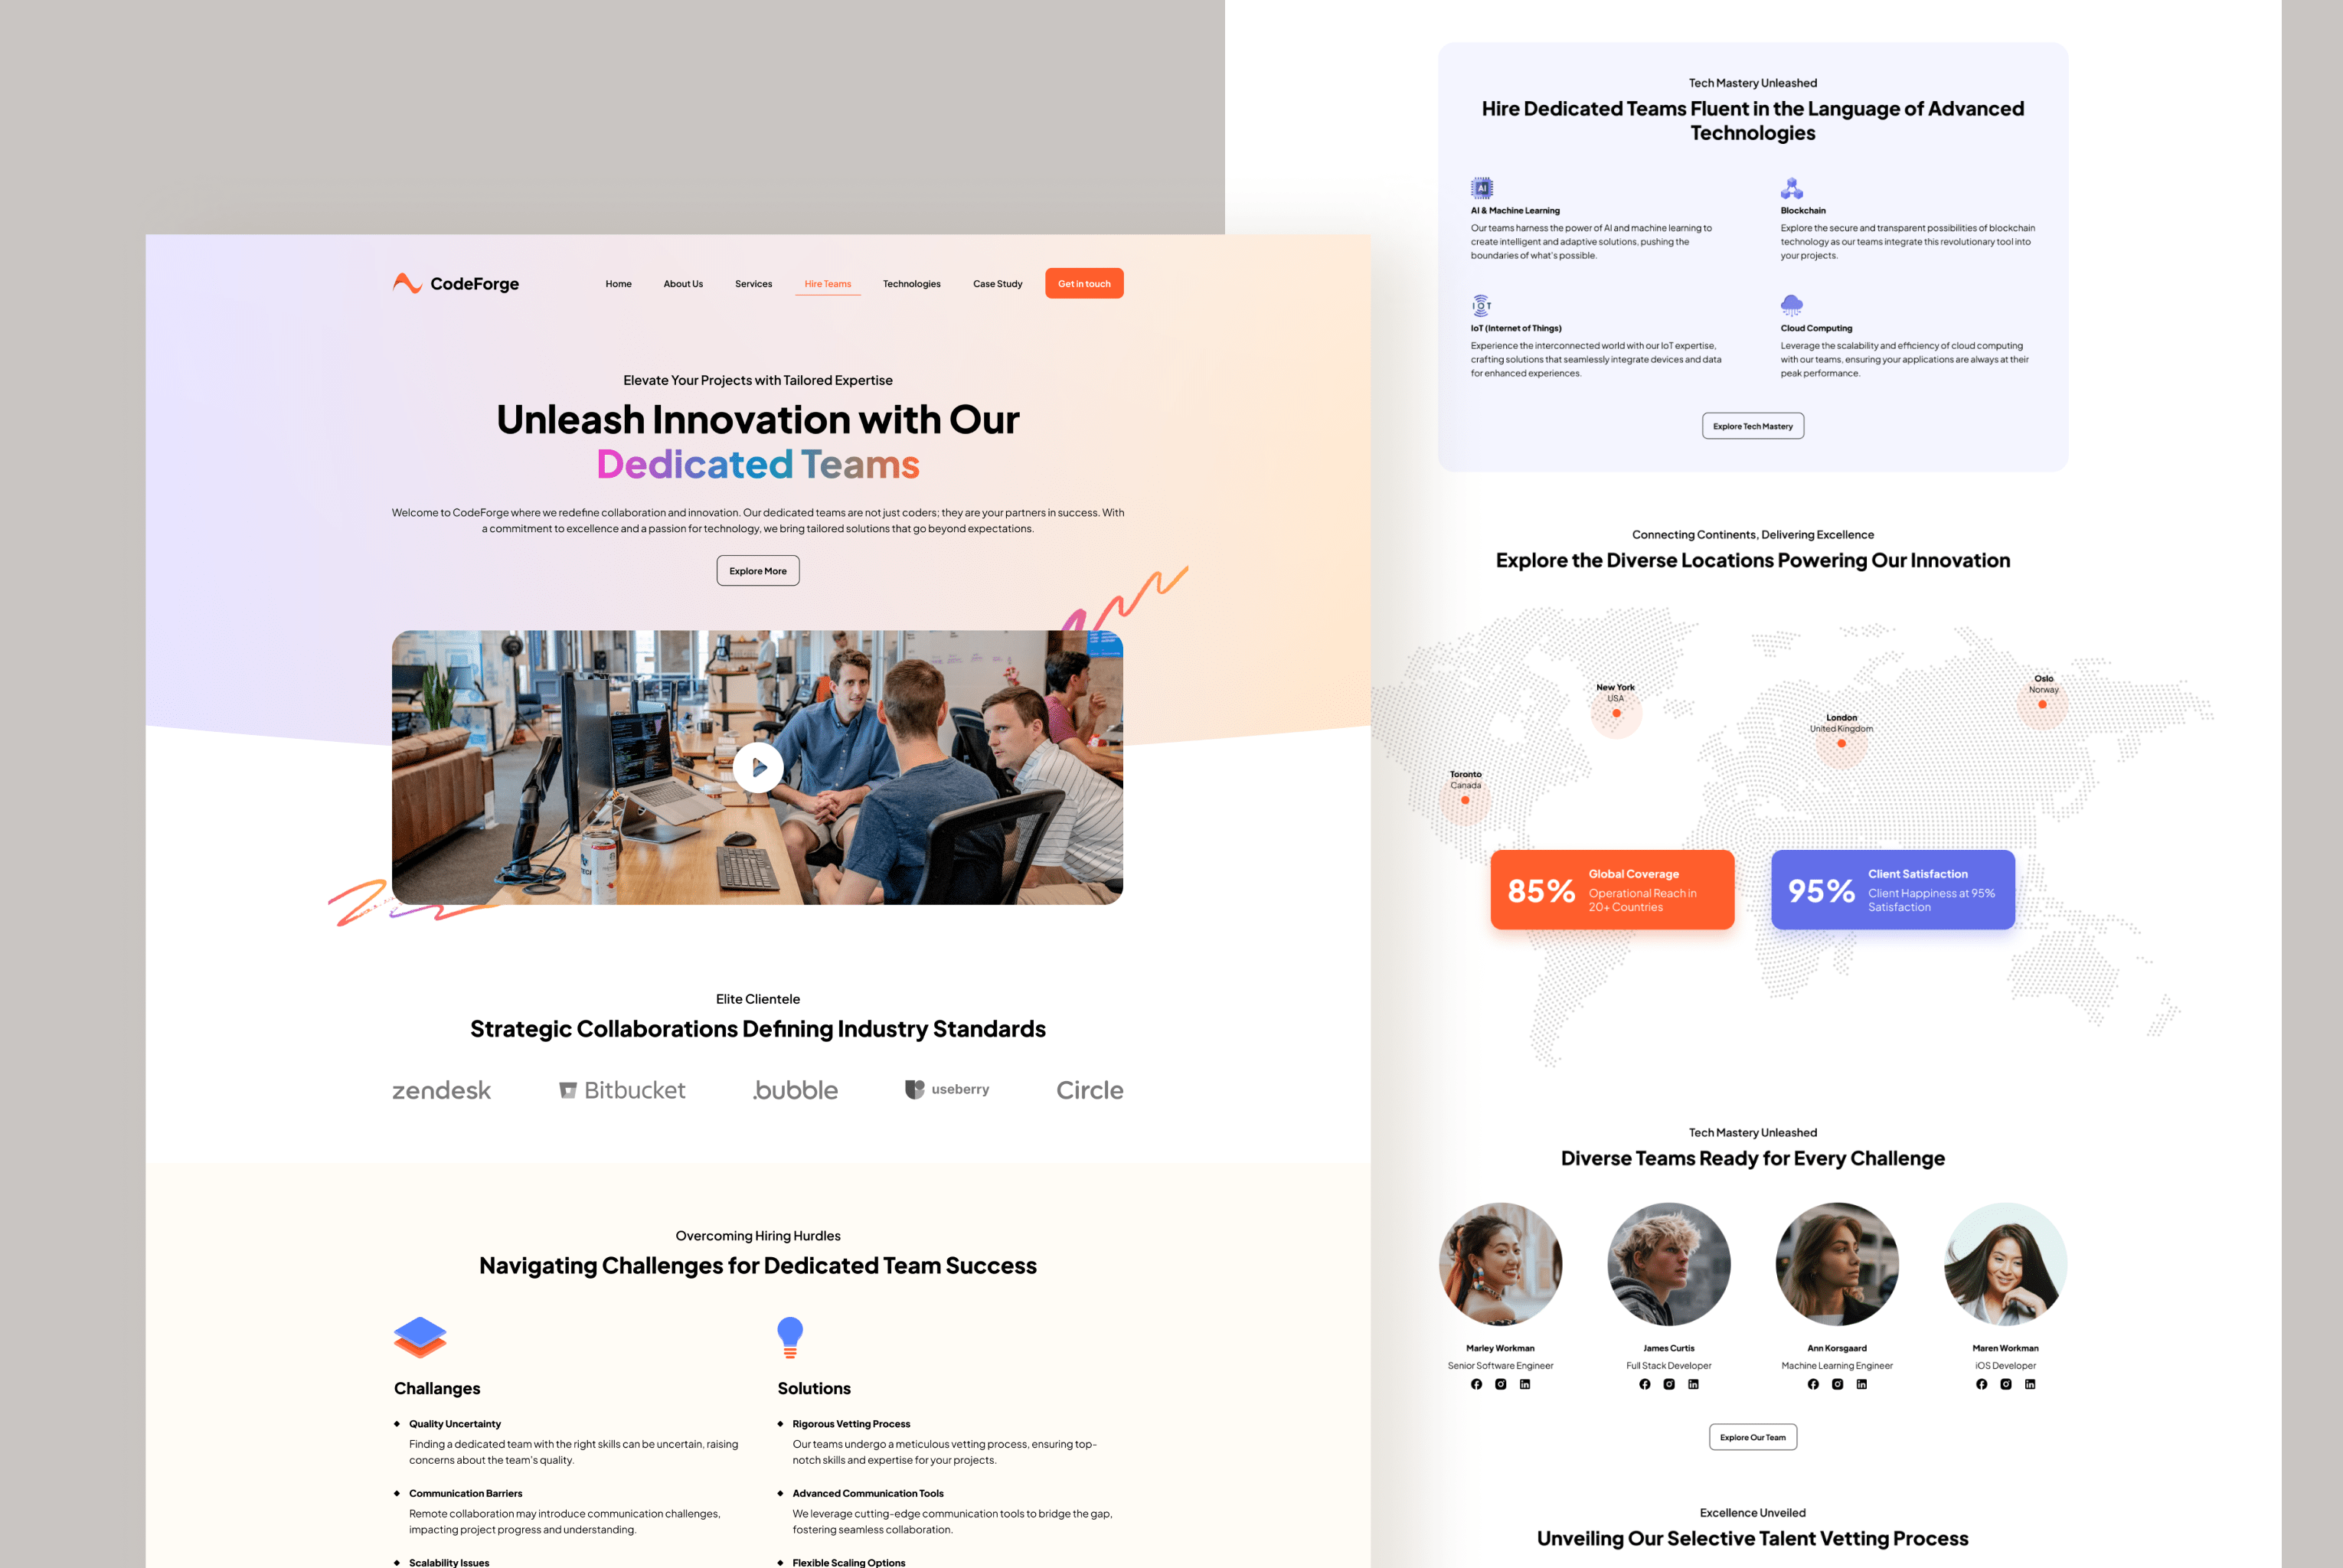Image resolution: width=2343 pixels, height=1568 pixels.
Task: Click the Ann Korsgaard LinkedIn icon
Action: tap(1858, 1384)
